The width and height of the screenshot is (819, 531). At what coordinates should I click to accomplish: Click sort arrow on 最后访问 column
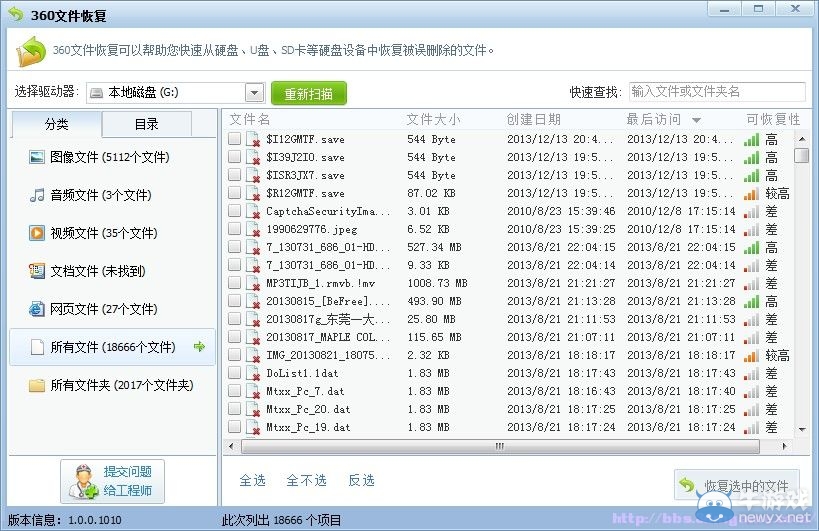(x=696, y=120)
